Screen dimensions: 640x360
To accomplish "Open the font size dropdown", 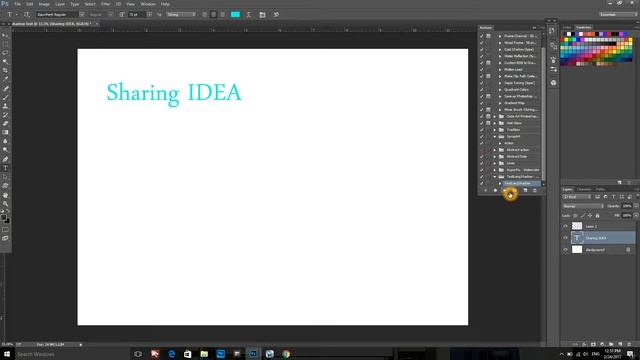I will pos(149,15).
